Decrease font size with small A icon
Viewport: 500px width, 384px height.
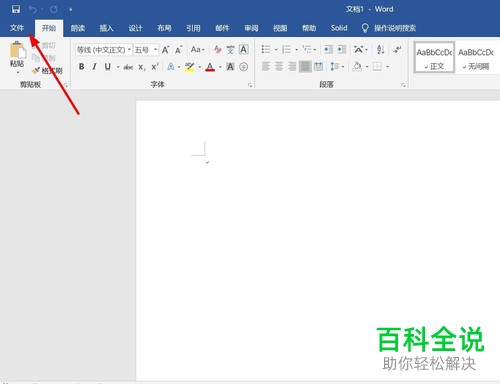(179, 50)
